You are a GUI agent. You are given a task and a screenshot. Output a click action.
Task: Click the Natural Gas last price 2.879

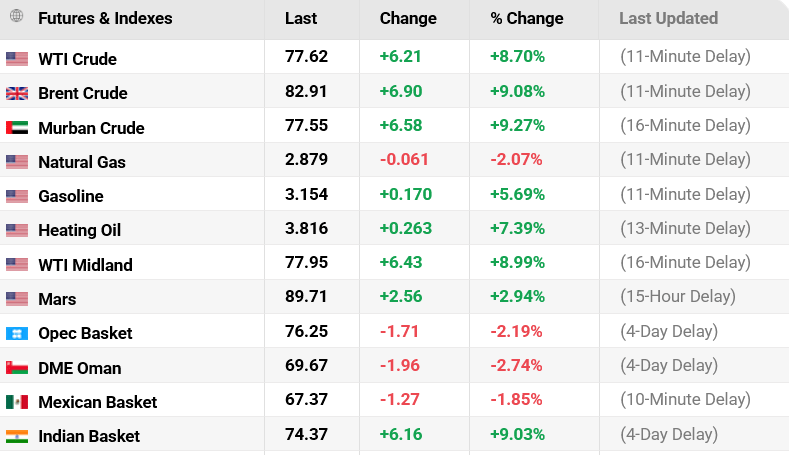pyautogui.click(x=306, y=160)
